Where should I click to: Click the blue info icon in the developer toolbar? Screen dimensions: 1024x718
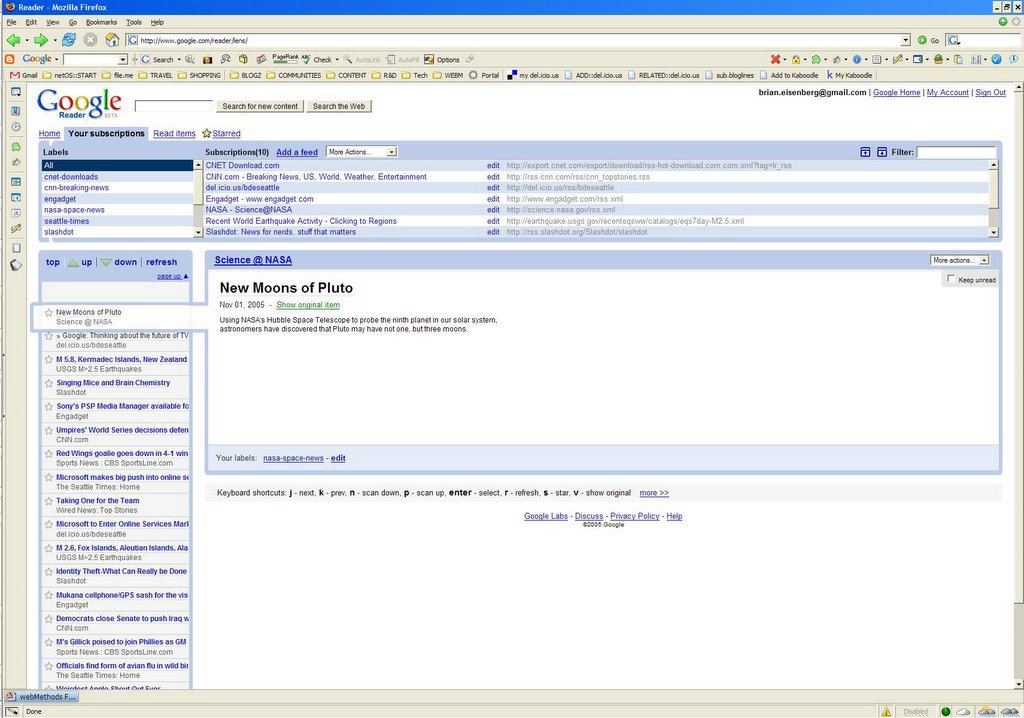857,59
